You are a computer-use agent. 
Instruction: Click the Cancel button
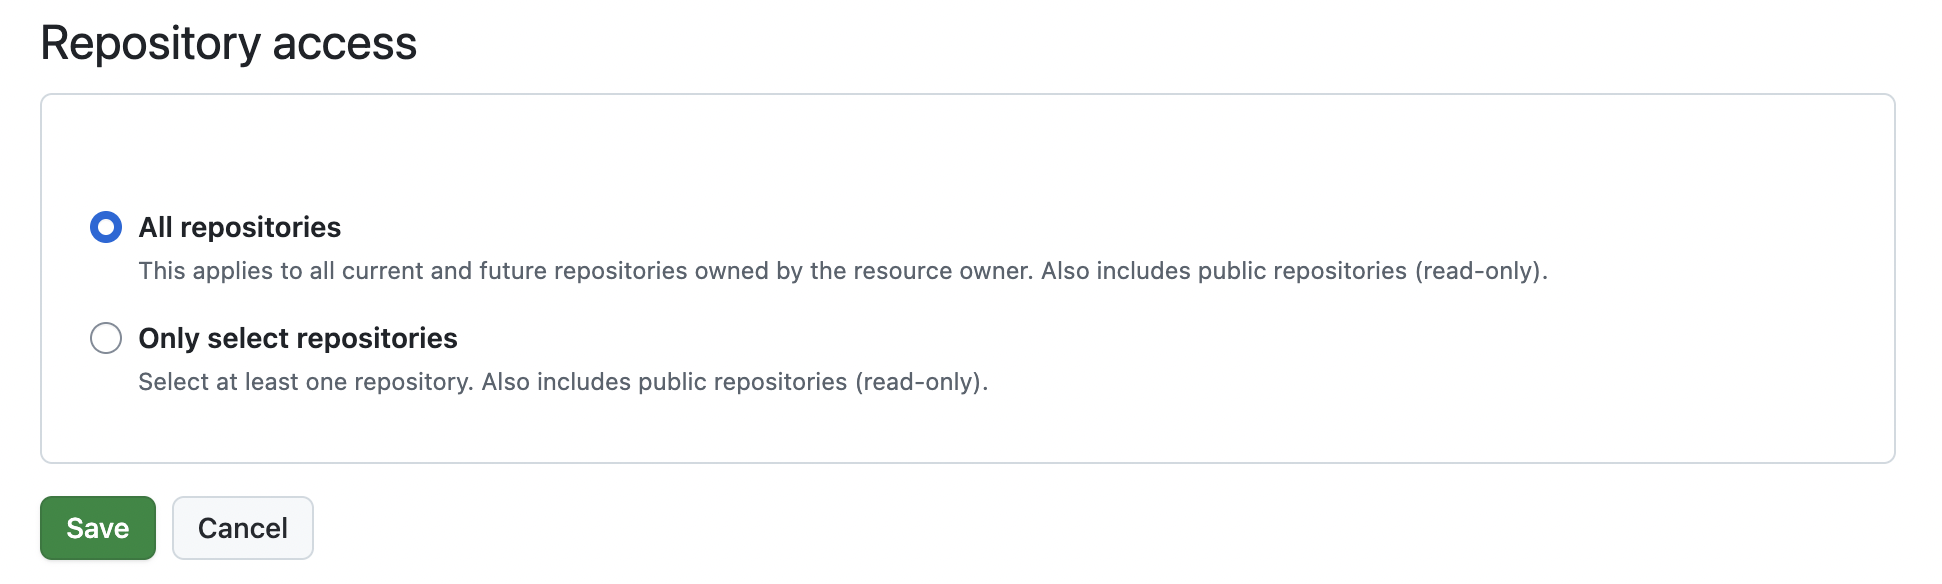point(243,528)
